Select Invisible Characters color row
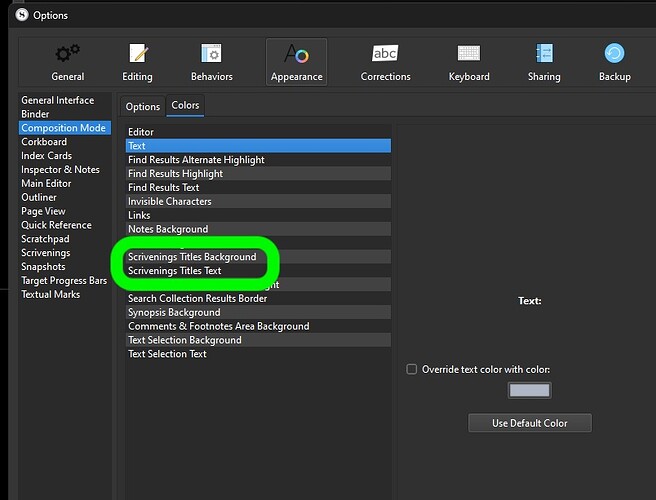This screenshot has width=656, height=500. [x=258, y=201]
